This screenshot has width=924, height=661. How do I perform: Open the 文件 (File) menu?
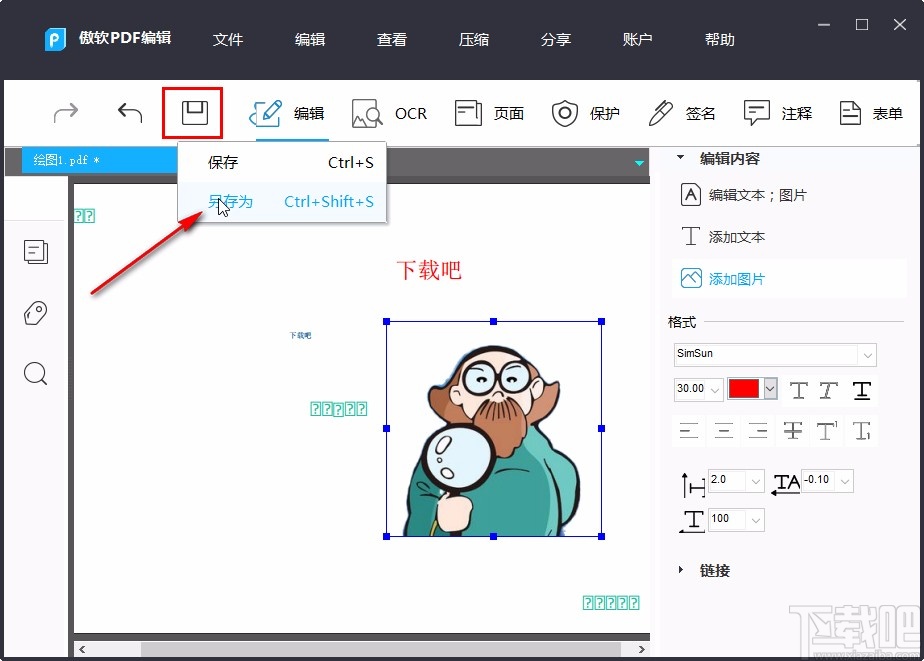tap(228, 40)
